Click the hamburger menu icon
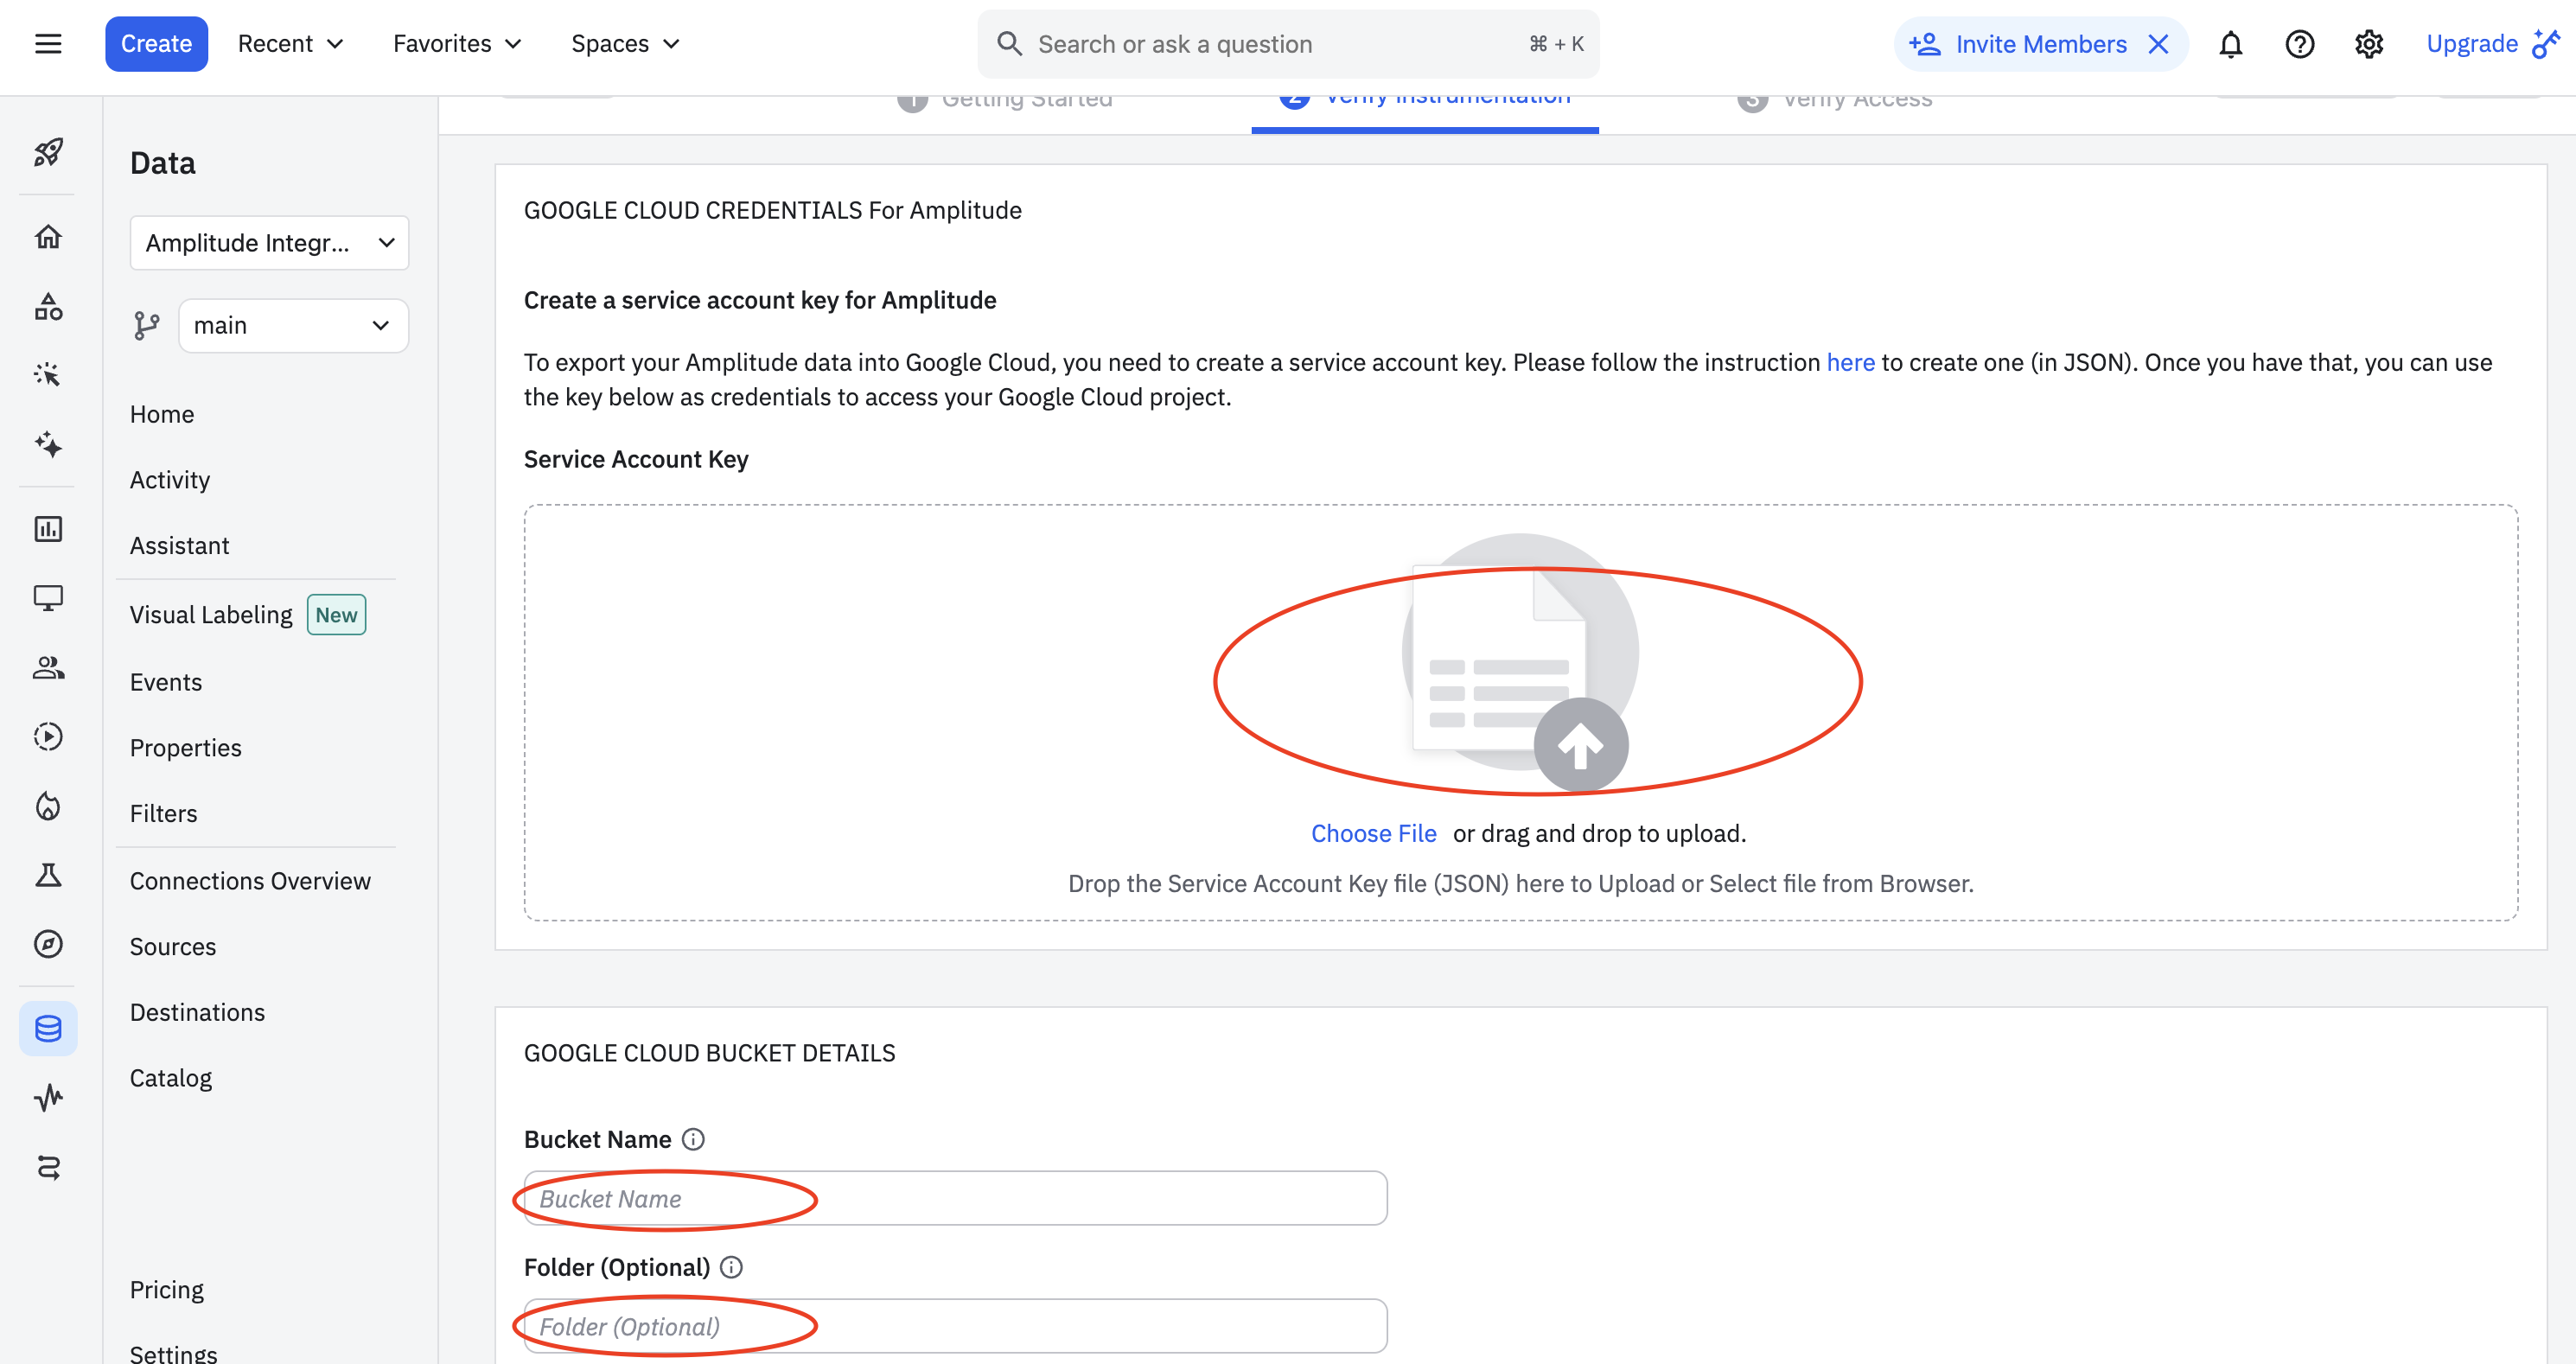 (48, 44)
